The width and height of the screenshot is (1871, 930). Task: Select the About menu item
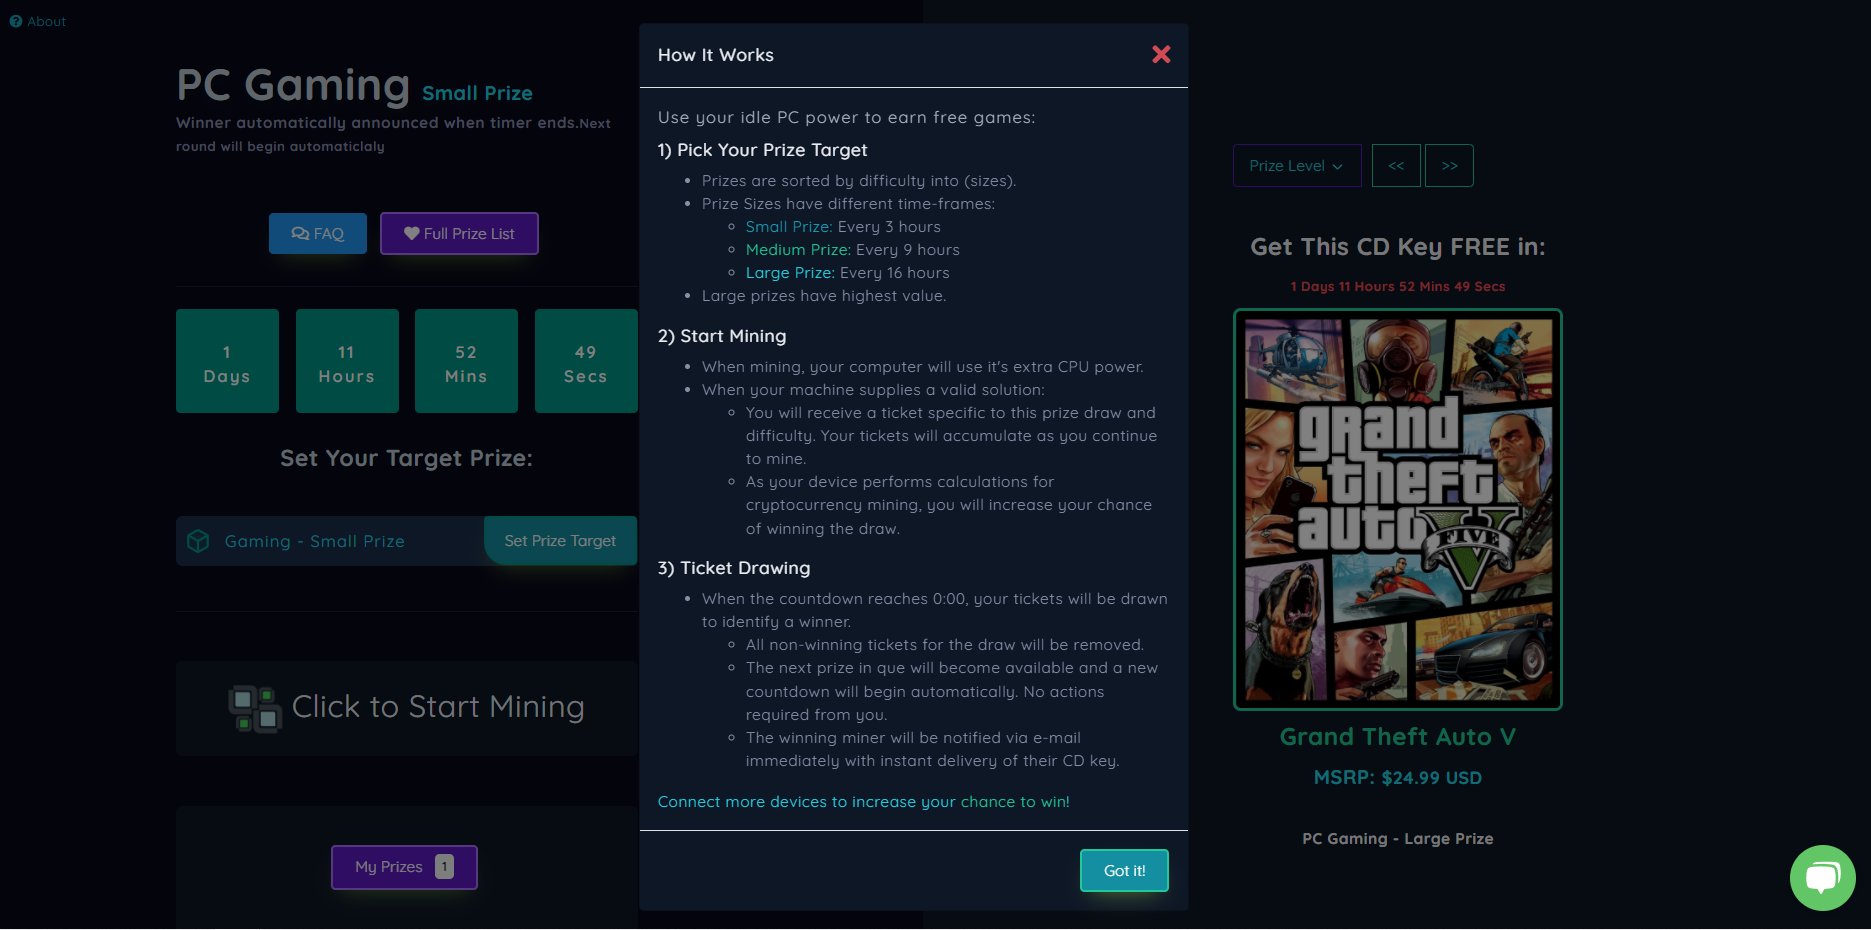tap(38, 20)
